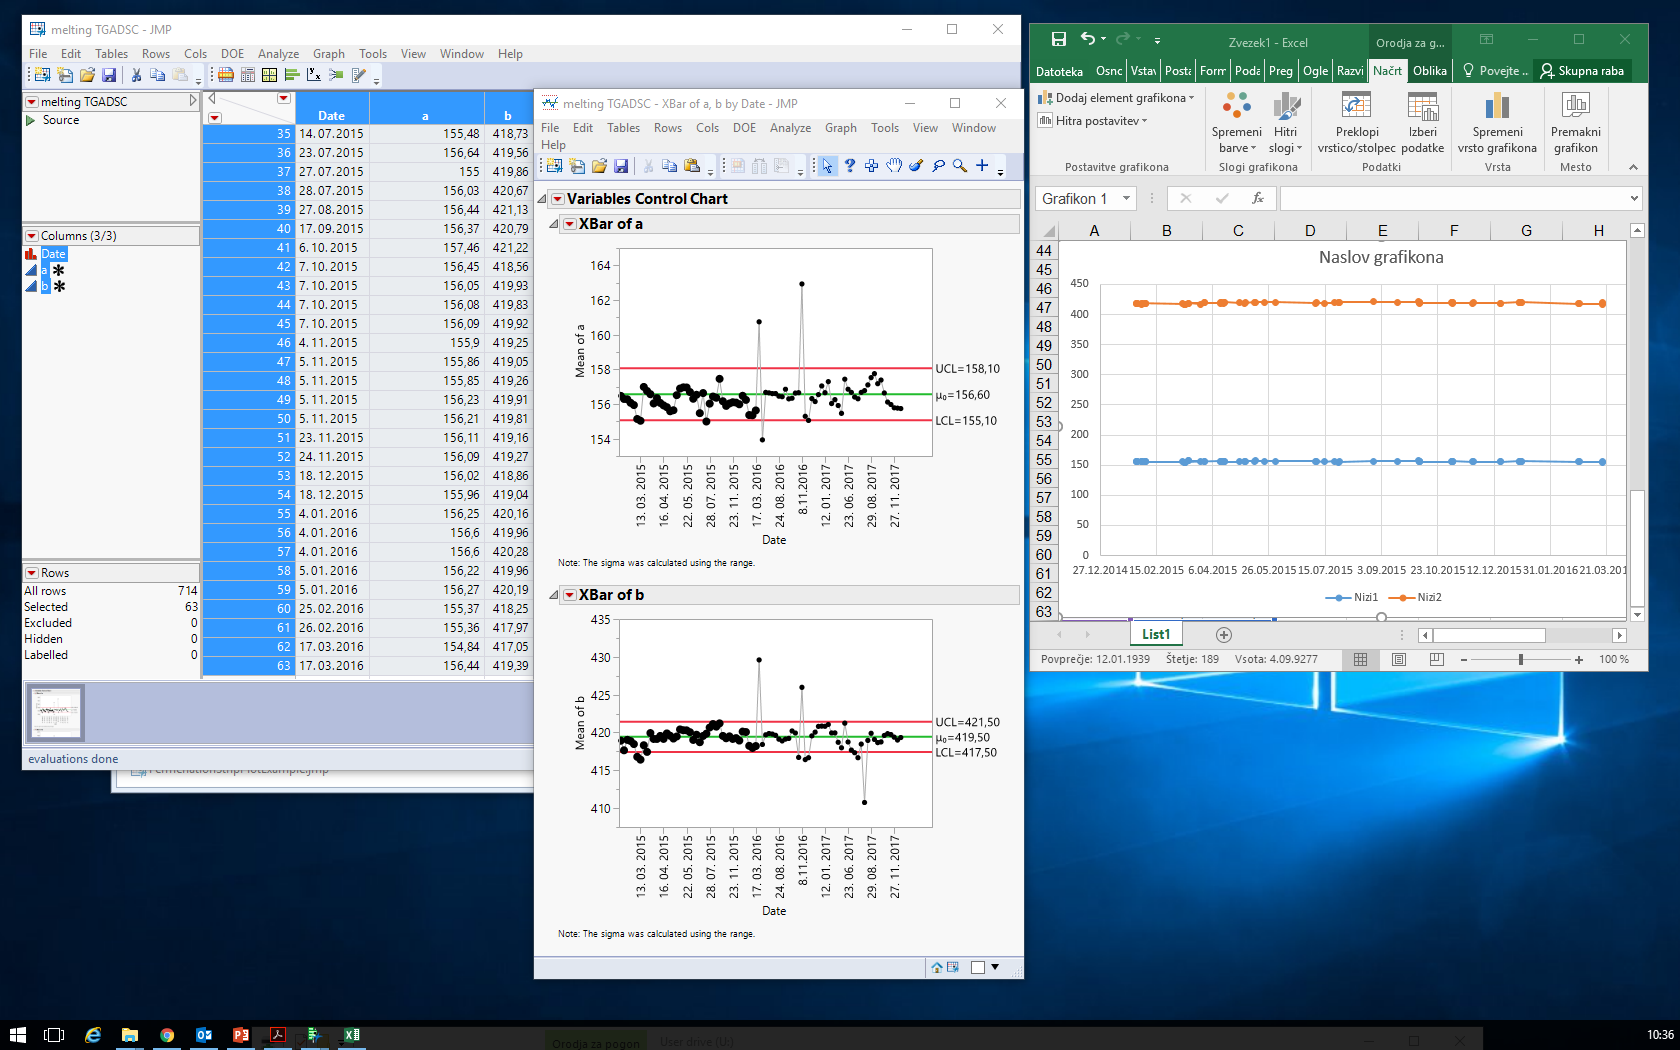This screenshot has height=1050, width=1680.
Task: Collapse the XBar of b section disclosure triangle
Action: [x=553, y=594]
